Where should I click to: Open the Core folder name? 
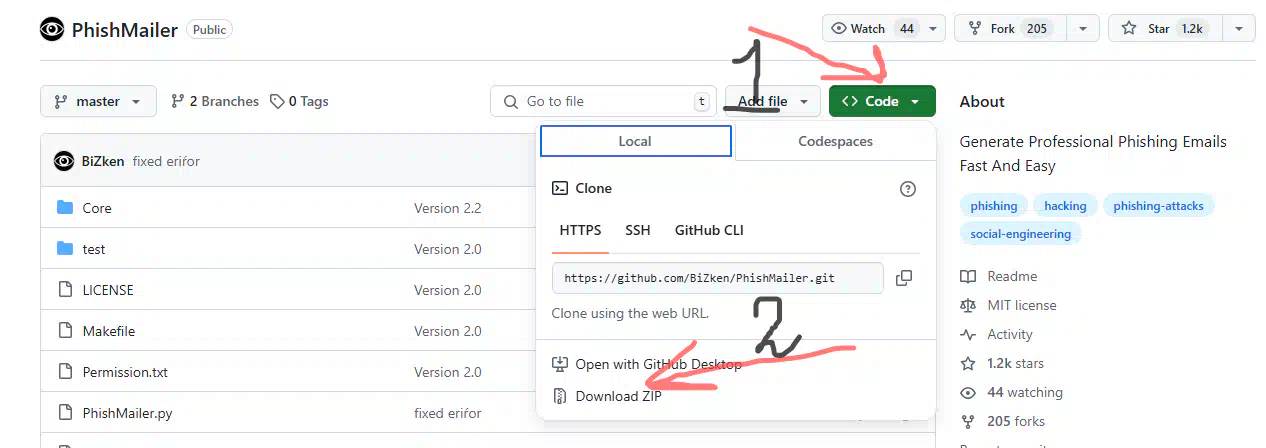pyautogui.click(x=97, y=208)
